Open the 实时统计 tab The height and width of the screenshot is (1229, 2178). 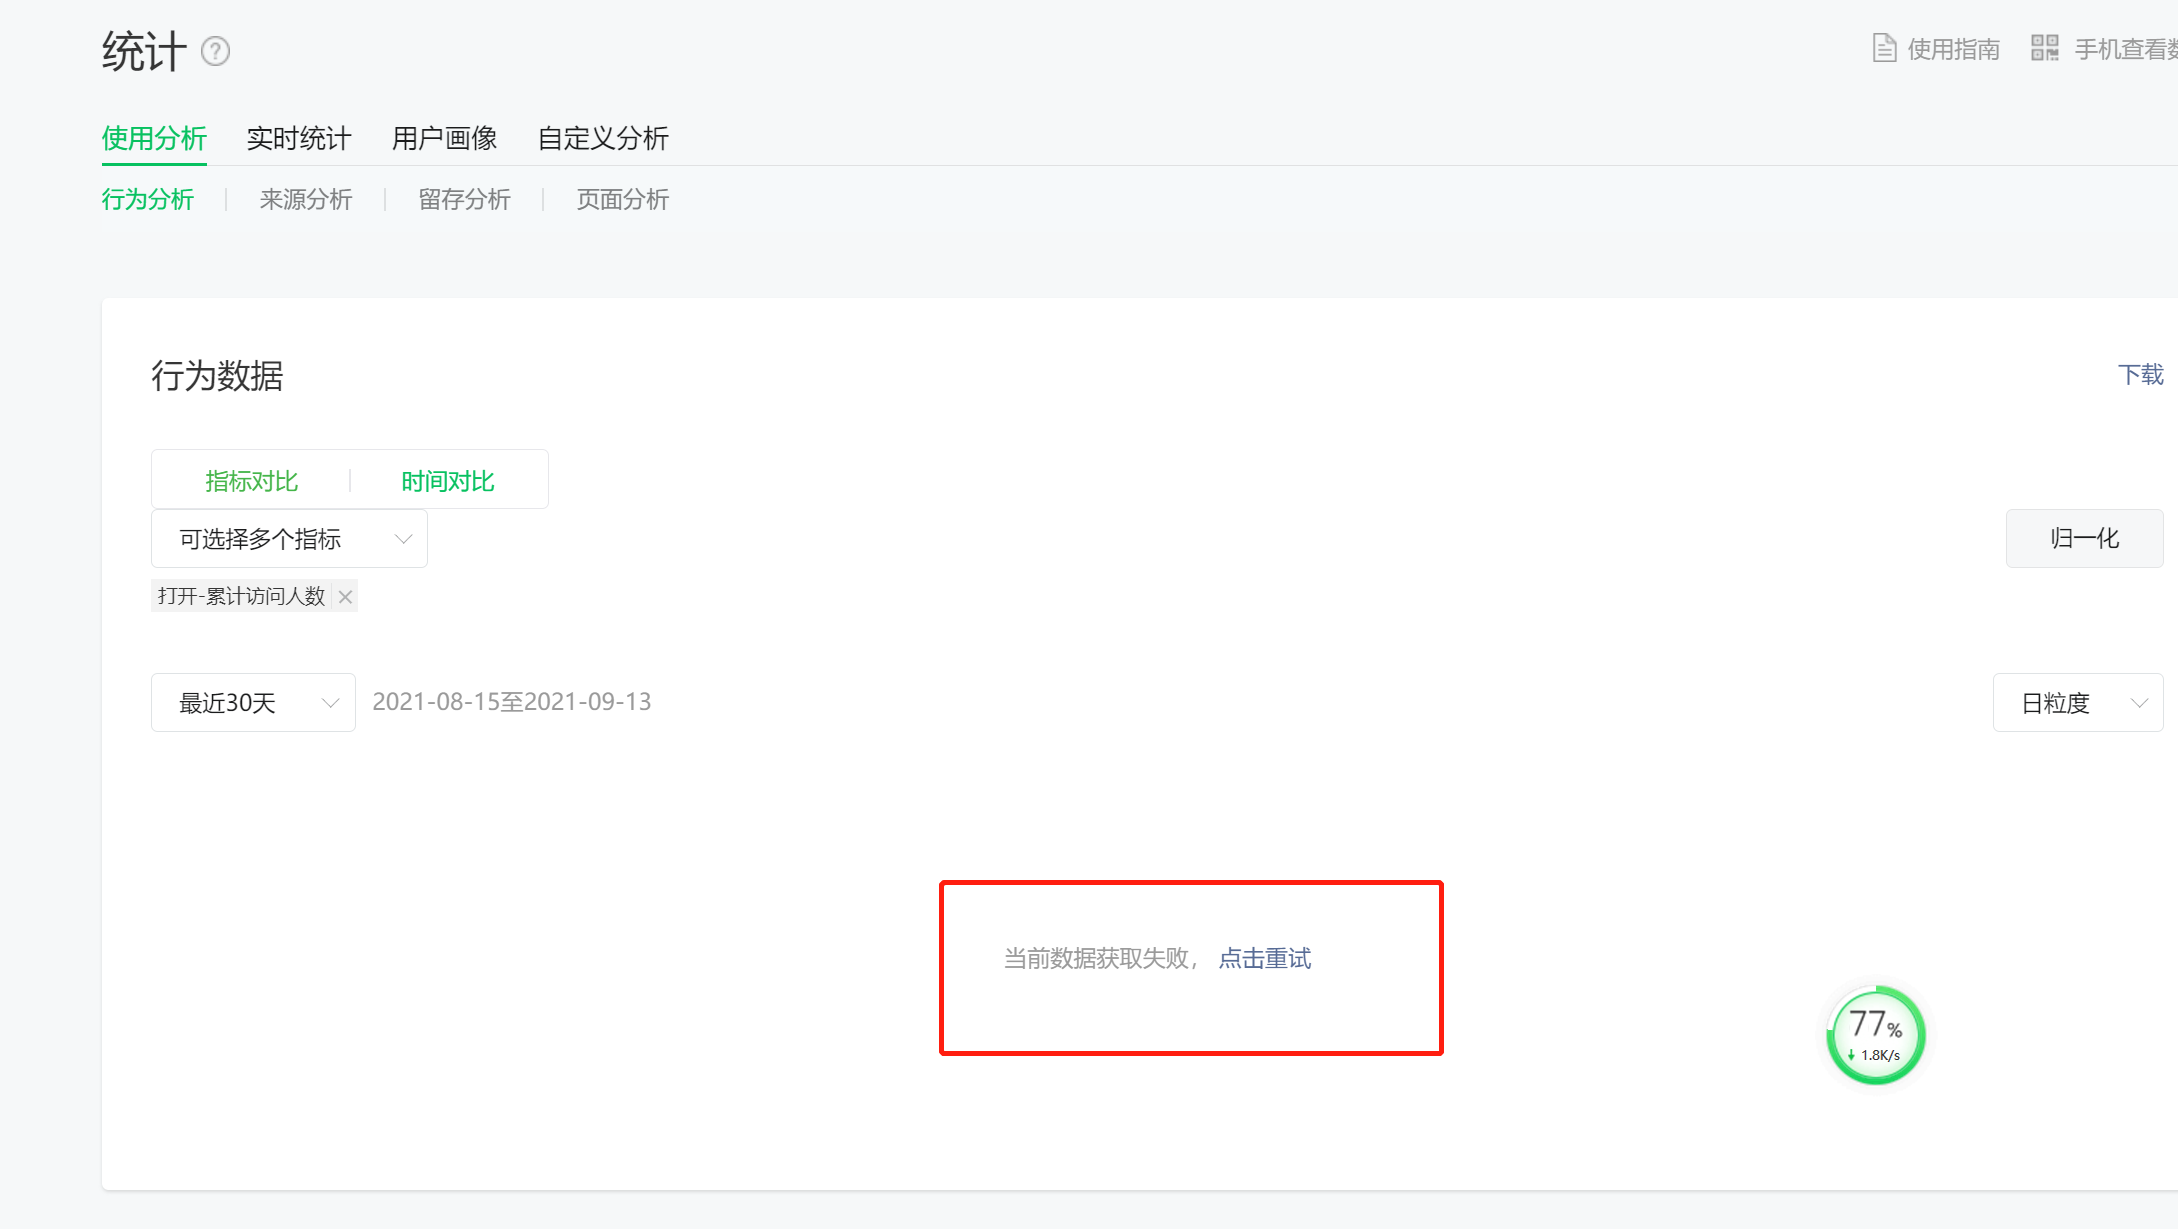(299, 138)
